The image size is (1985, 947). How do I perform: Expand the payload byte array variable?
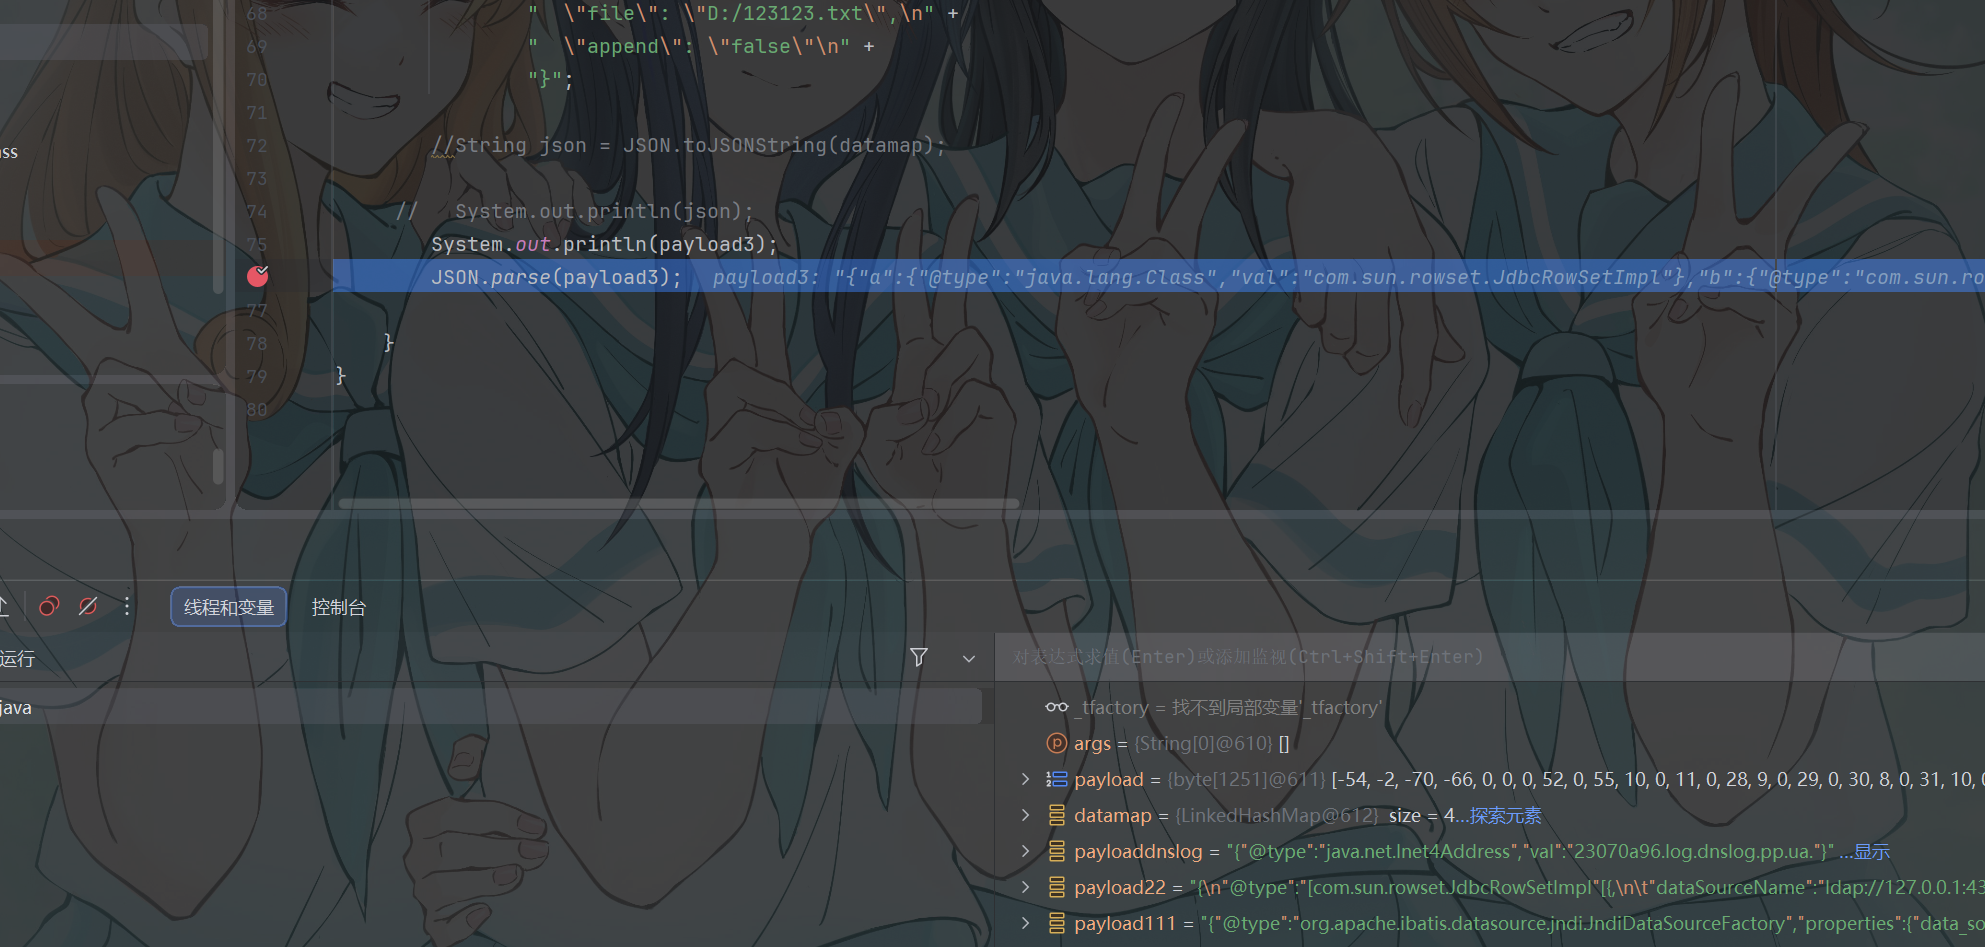[x=1025, y=779]
